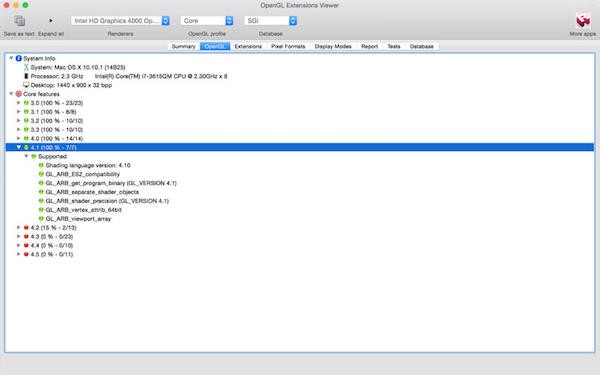Select the Desktop: 1440 x 900 x 32 bpp row
Image resolution: width=600 pixels, height=375 pixels.
[300, 85]
